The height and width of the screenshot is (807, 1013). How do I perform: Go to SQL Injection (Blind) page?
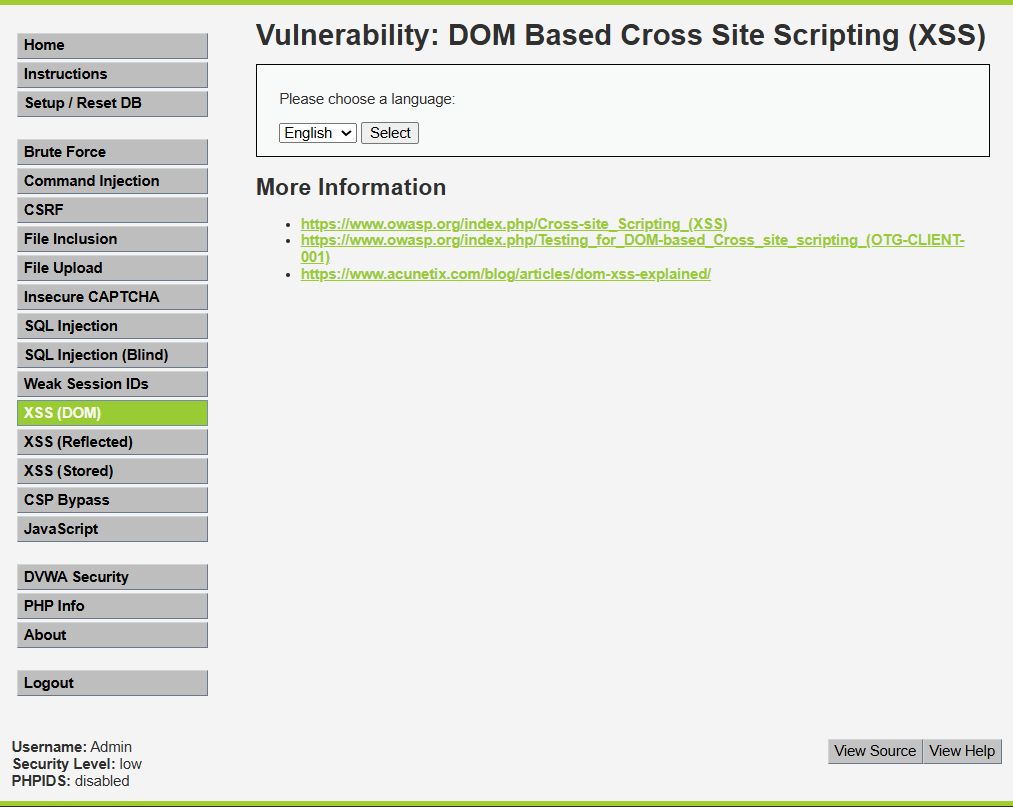click(x=112, y=355)
